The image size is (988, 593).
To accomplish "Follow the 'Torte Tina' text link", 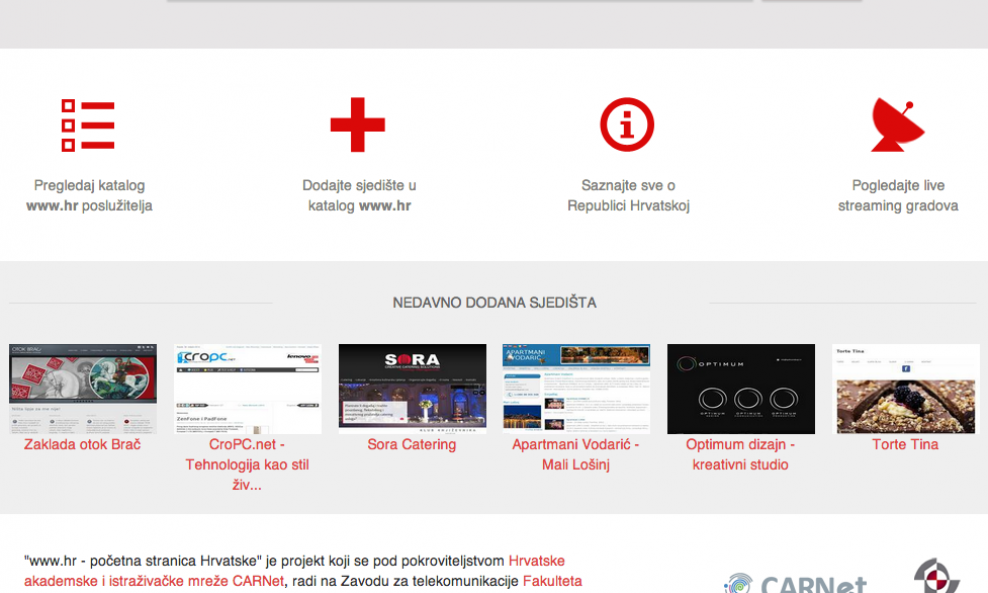I will tap(905, 444).
